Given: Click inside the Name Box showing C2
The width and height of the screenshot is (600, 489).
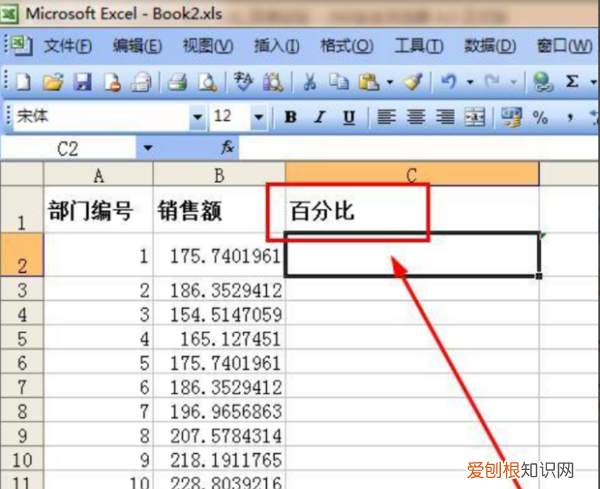Looking at the screenshot, I should coord(68,148).
